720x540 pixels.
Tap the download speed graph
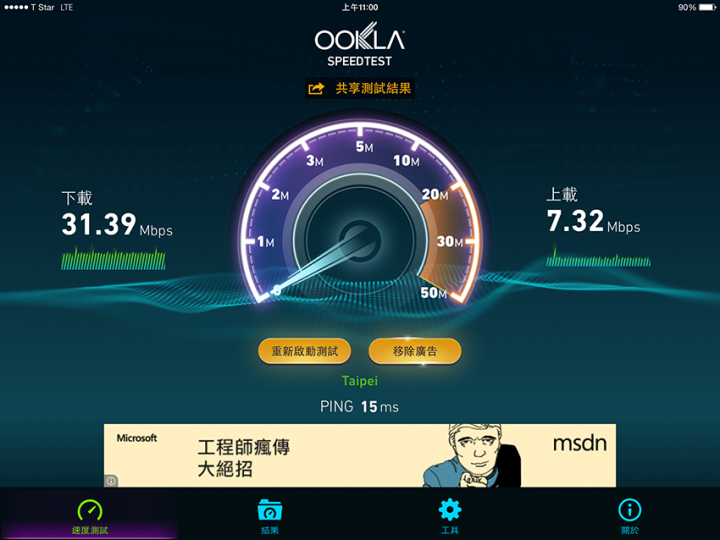[x=113, y=258]
